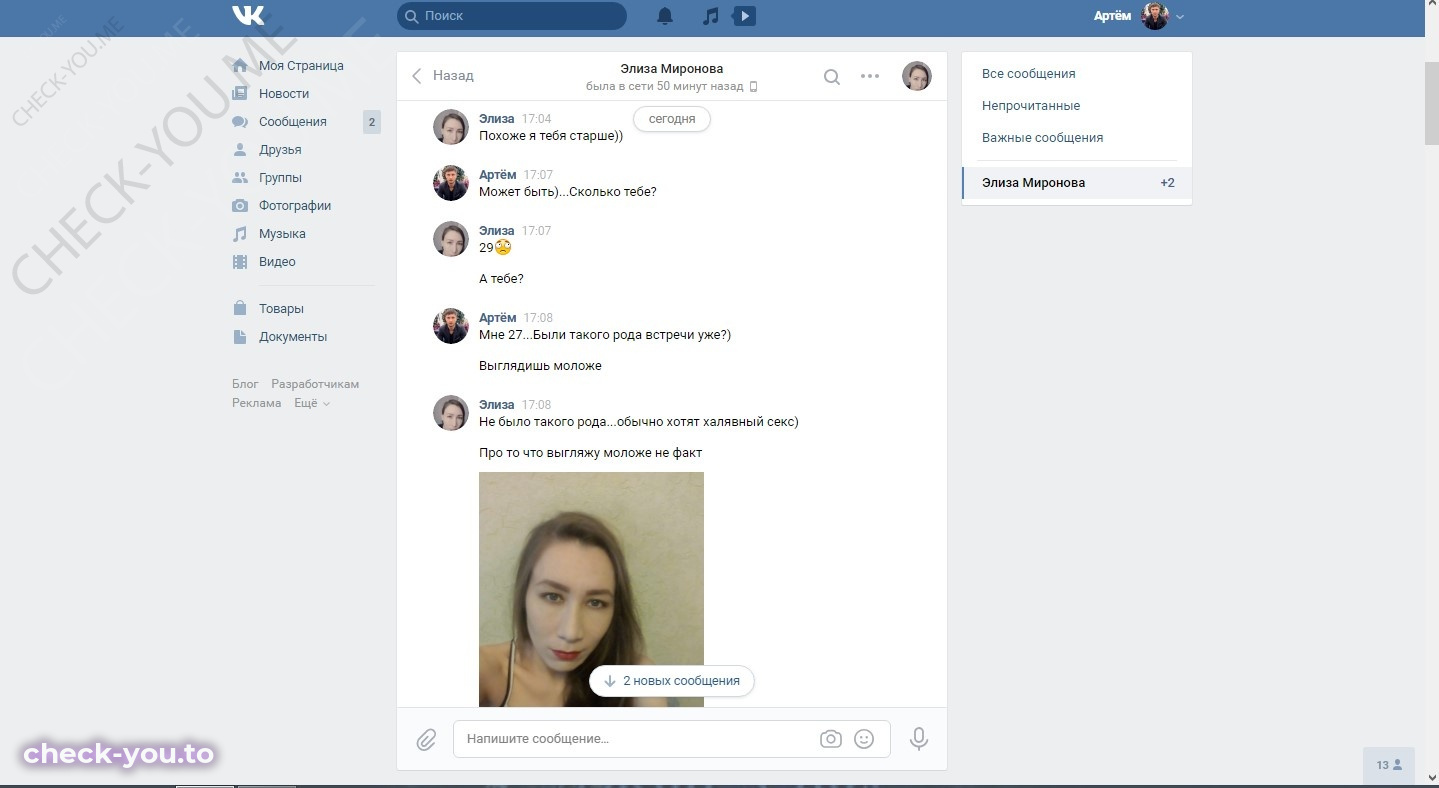Click Элиза's avatar next to 17:04 message
1439x788 pixels.
(x=451, y=127)
